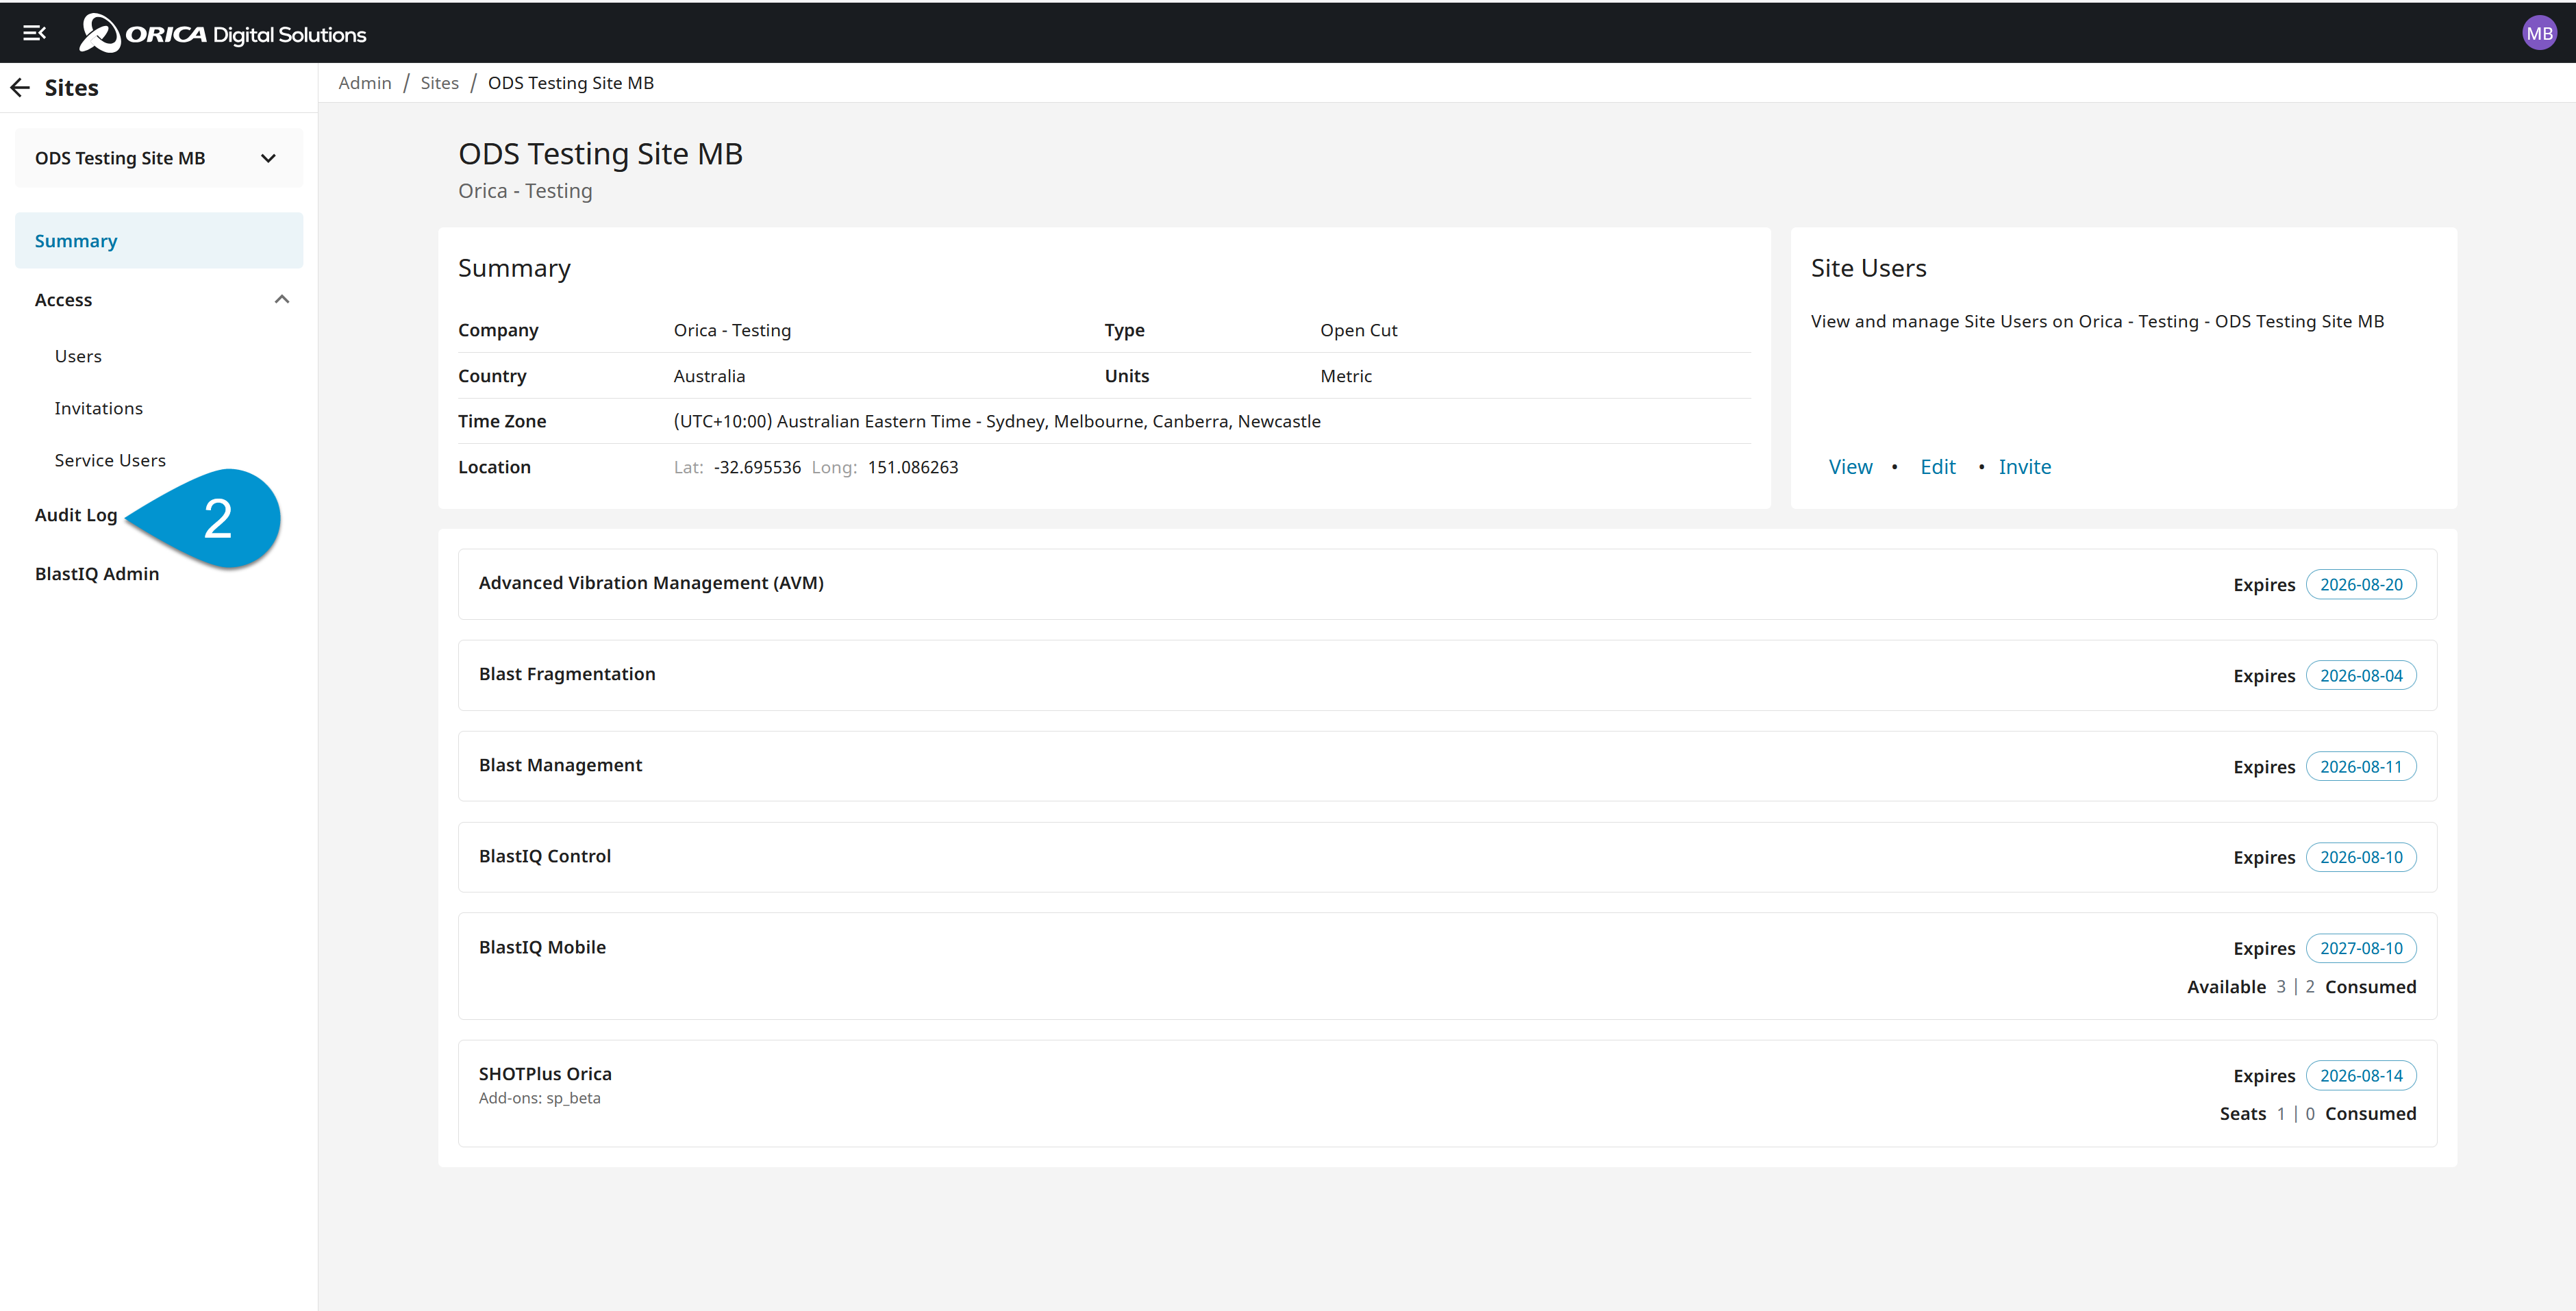Viewport: 2576px width, 1311px height.
Task: Open the Users sidebar item
Action: [x=78, y=356]
